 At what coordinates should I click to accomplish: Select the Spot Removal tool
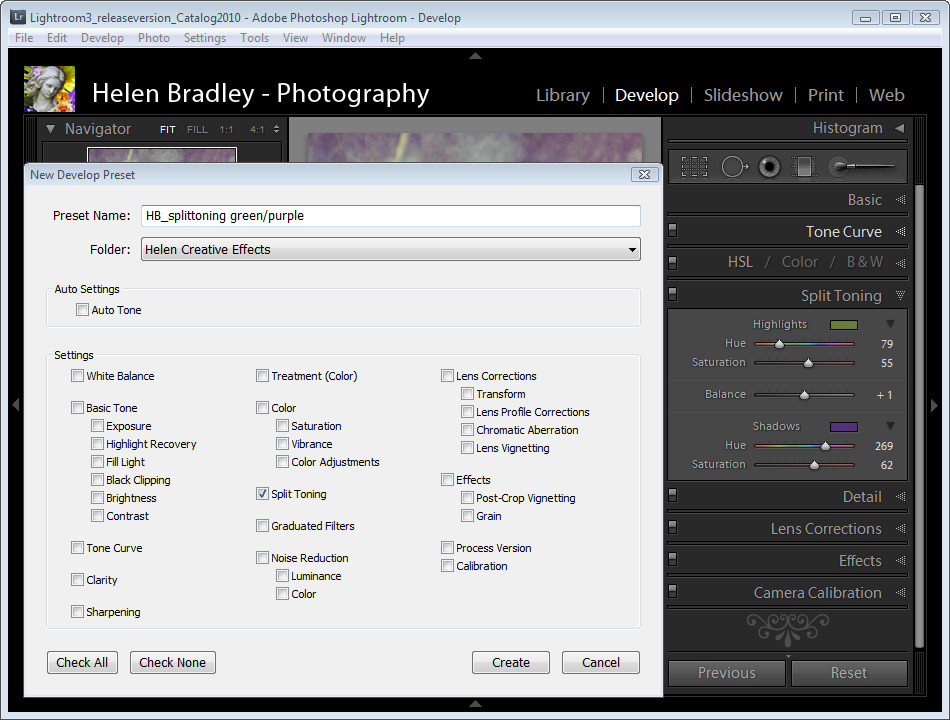(x=735, y=167)
